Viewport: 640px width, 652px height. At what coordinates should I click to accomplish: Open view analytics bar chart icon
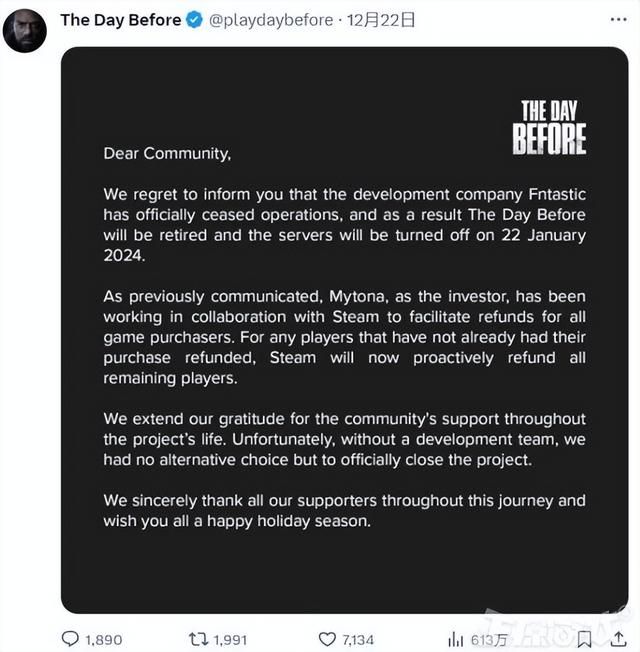tap(455, 638)
